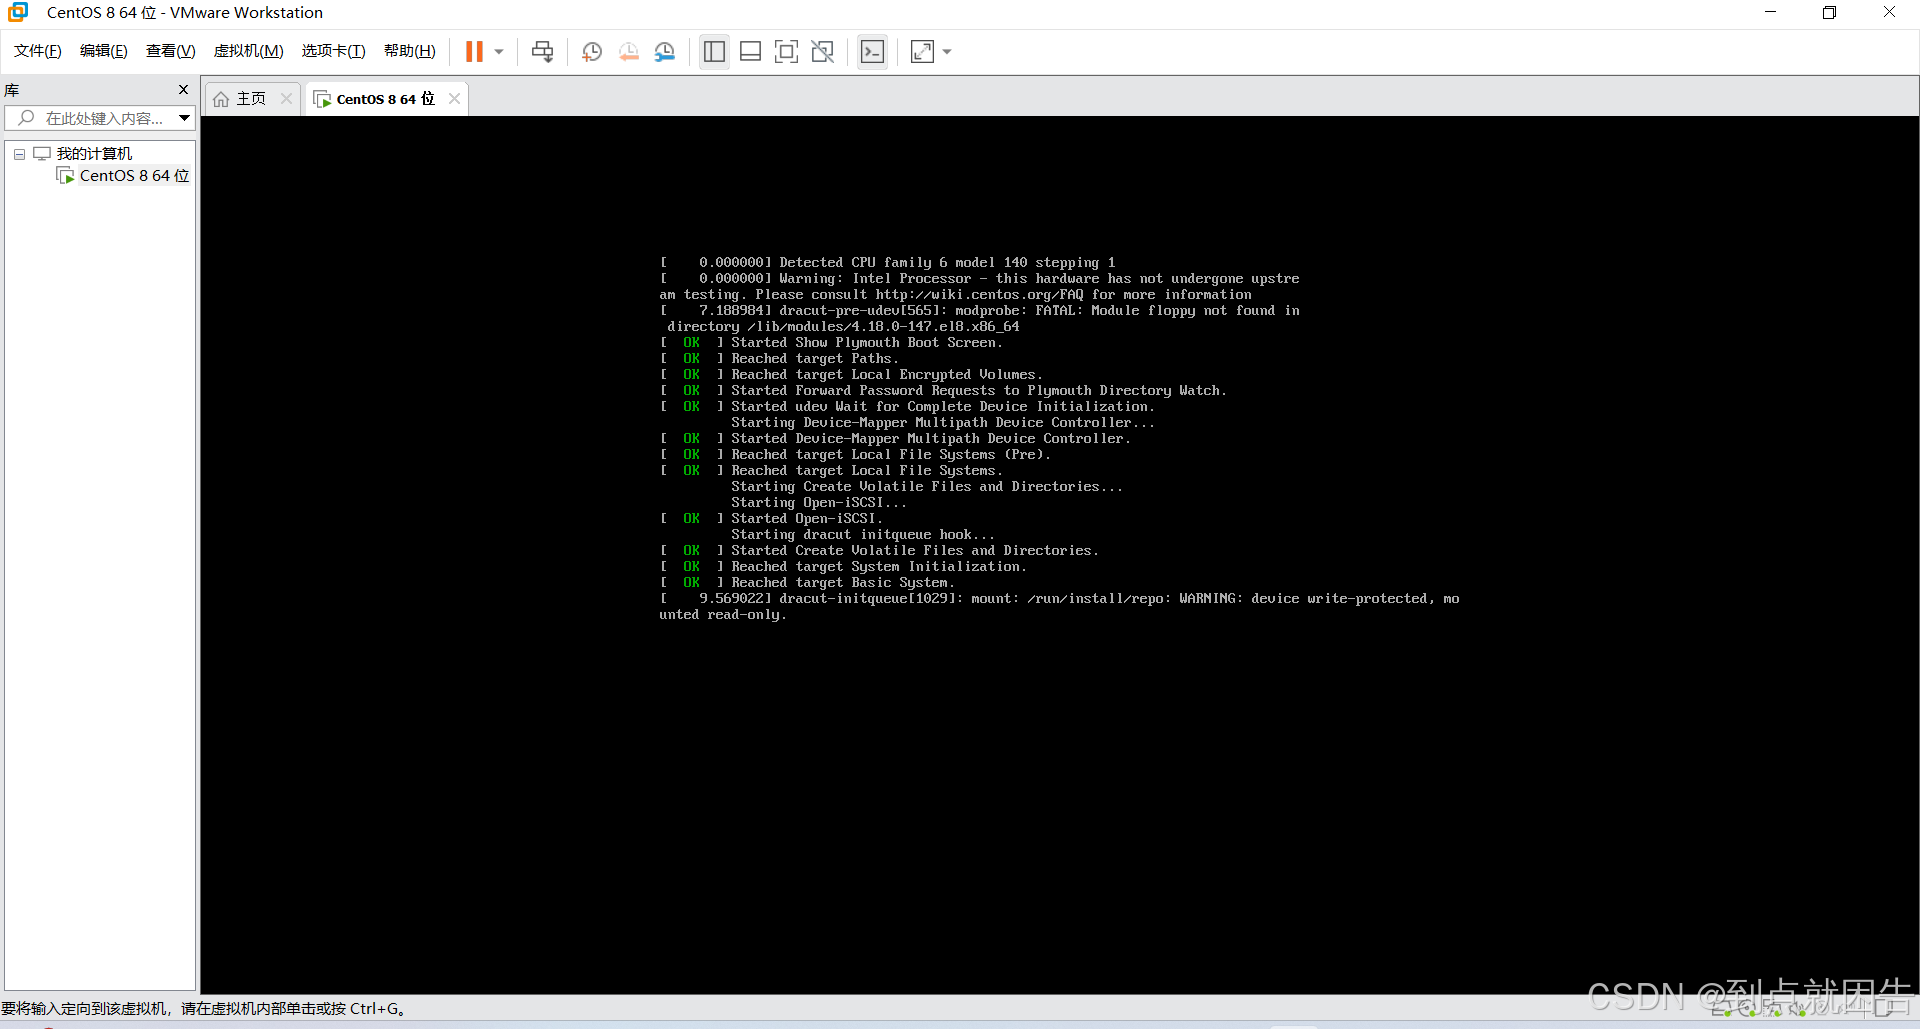
Task: Open the 编辑(E) menu
Action: point(103,51)
